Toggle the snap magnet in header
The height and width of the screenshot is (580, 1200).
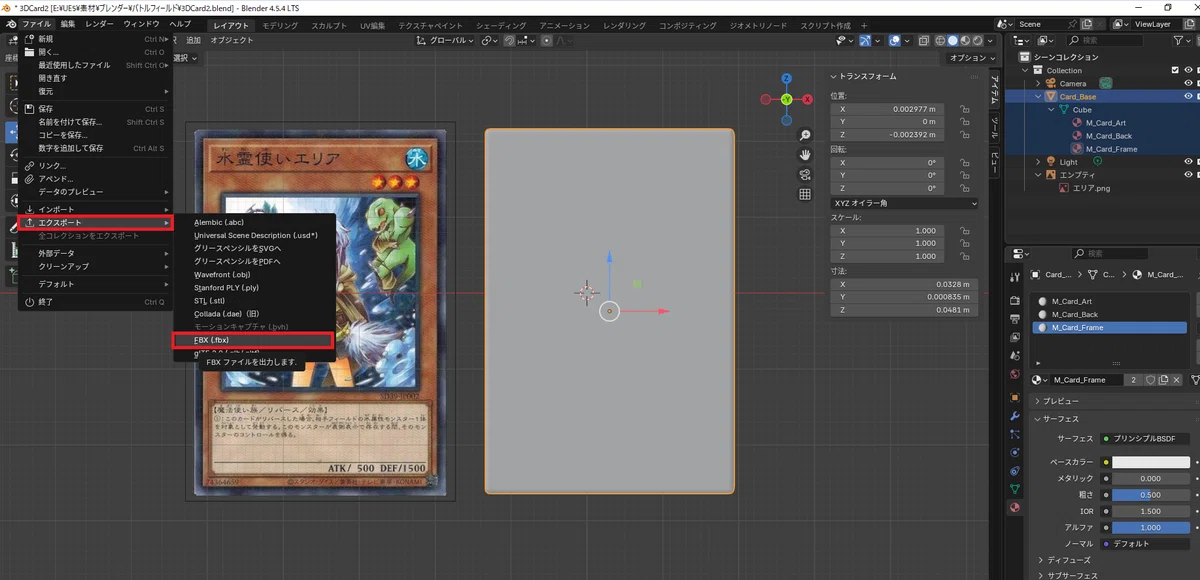(x=510, y=41)
